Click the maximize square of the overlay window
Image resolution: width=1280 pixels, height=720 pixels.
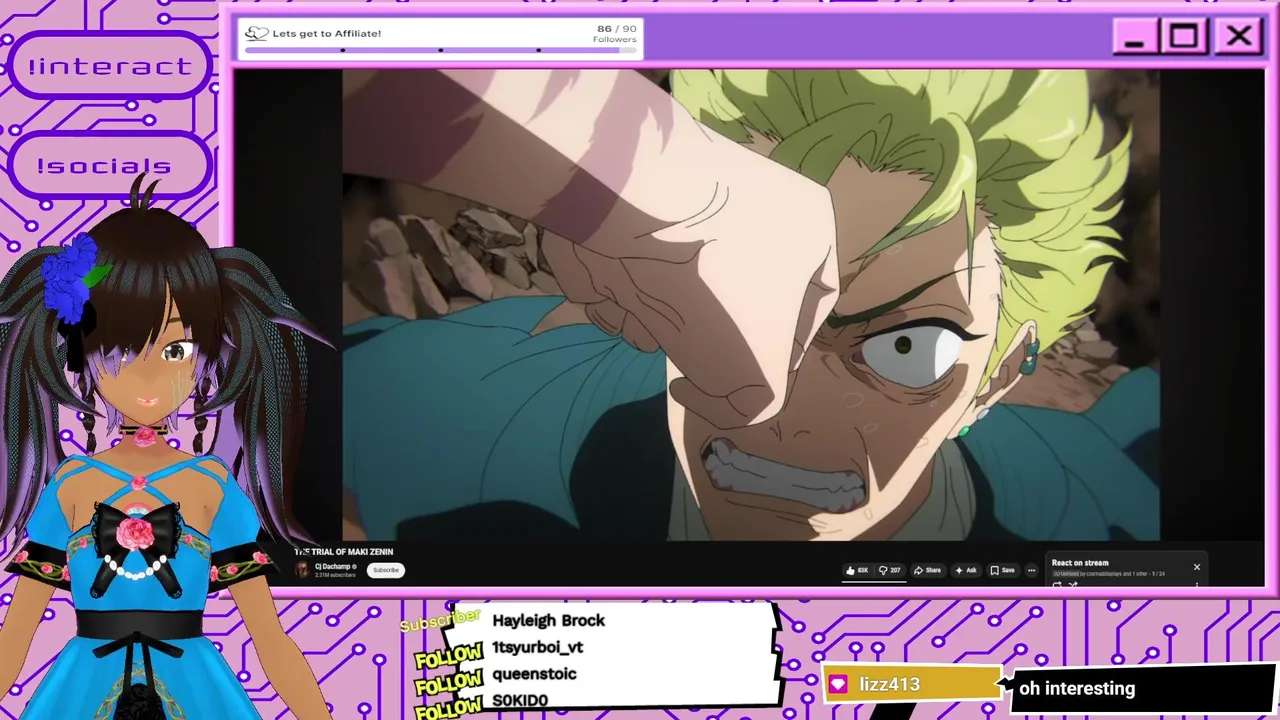(1184, 38)
